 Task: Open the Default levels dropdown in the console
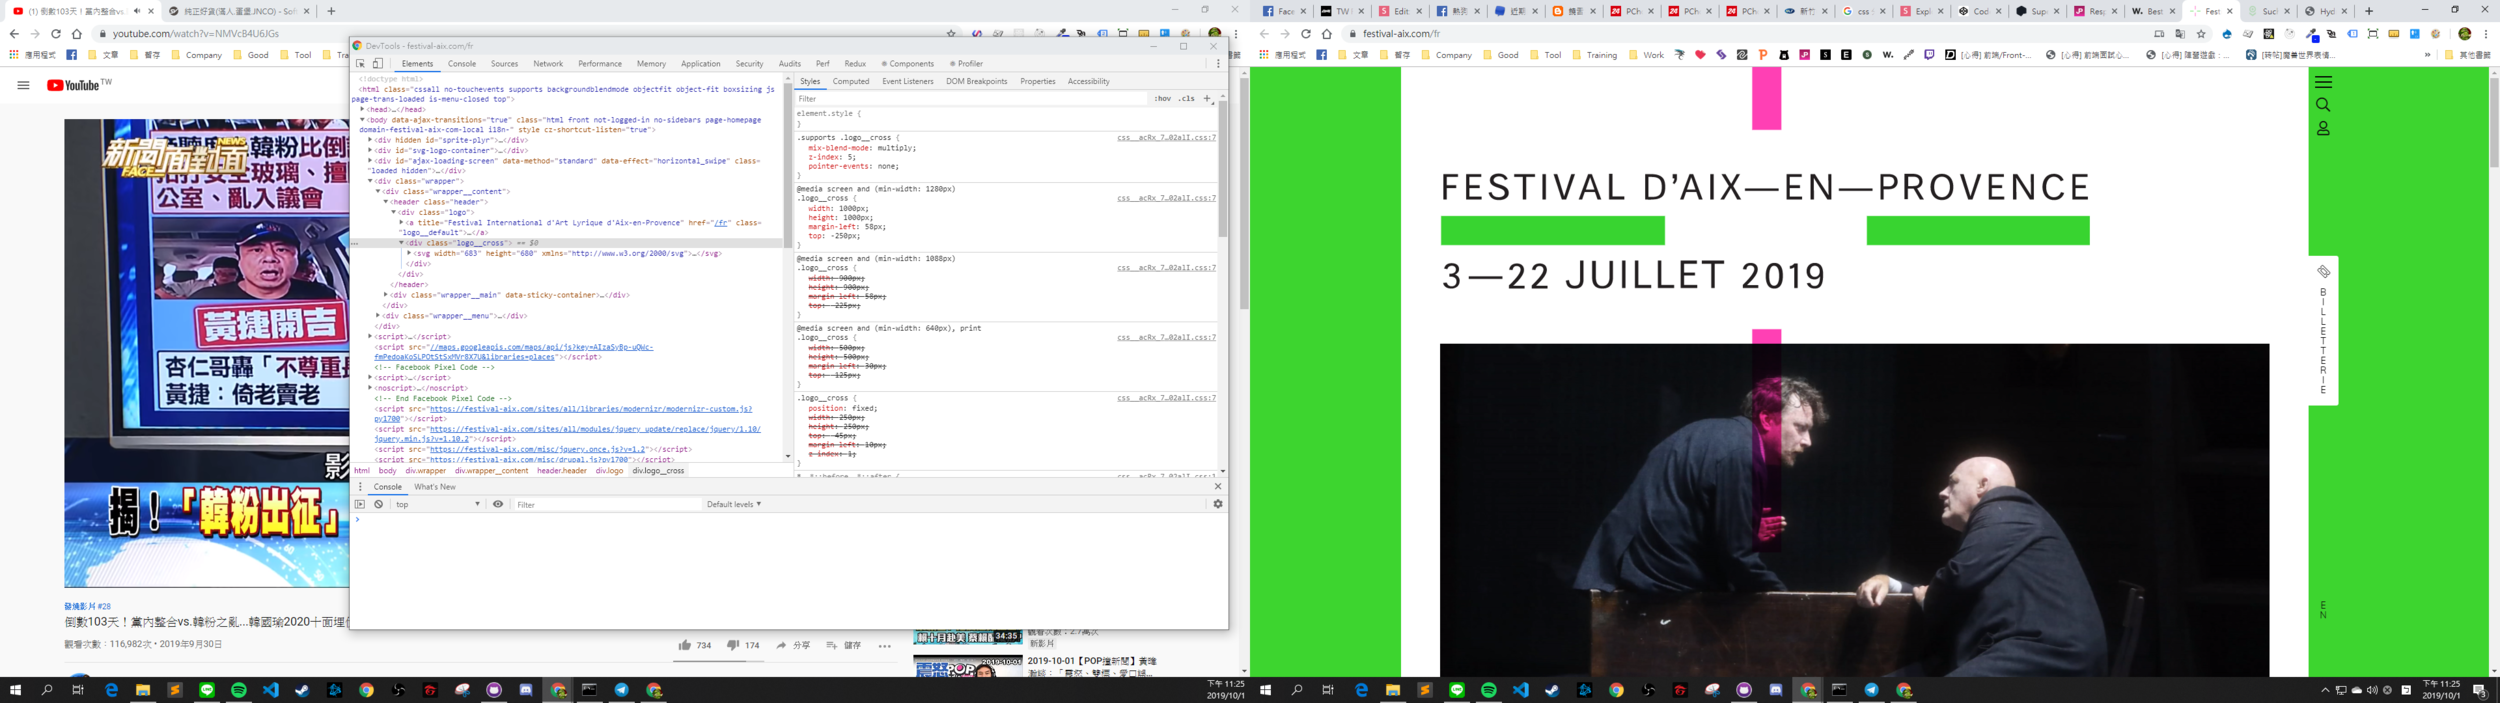pyautogui.click(x=734, y=504)
